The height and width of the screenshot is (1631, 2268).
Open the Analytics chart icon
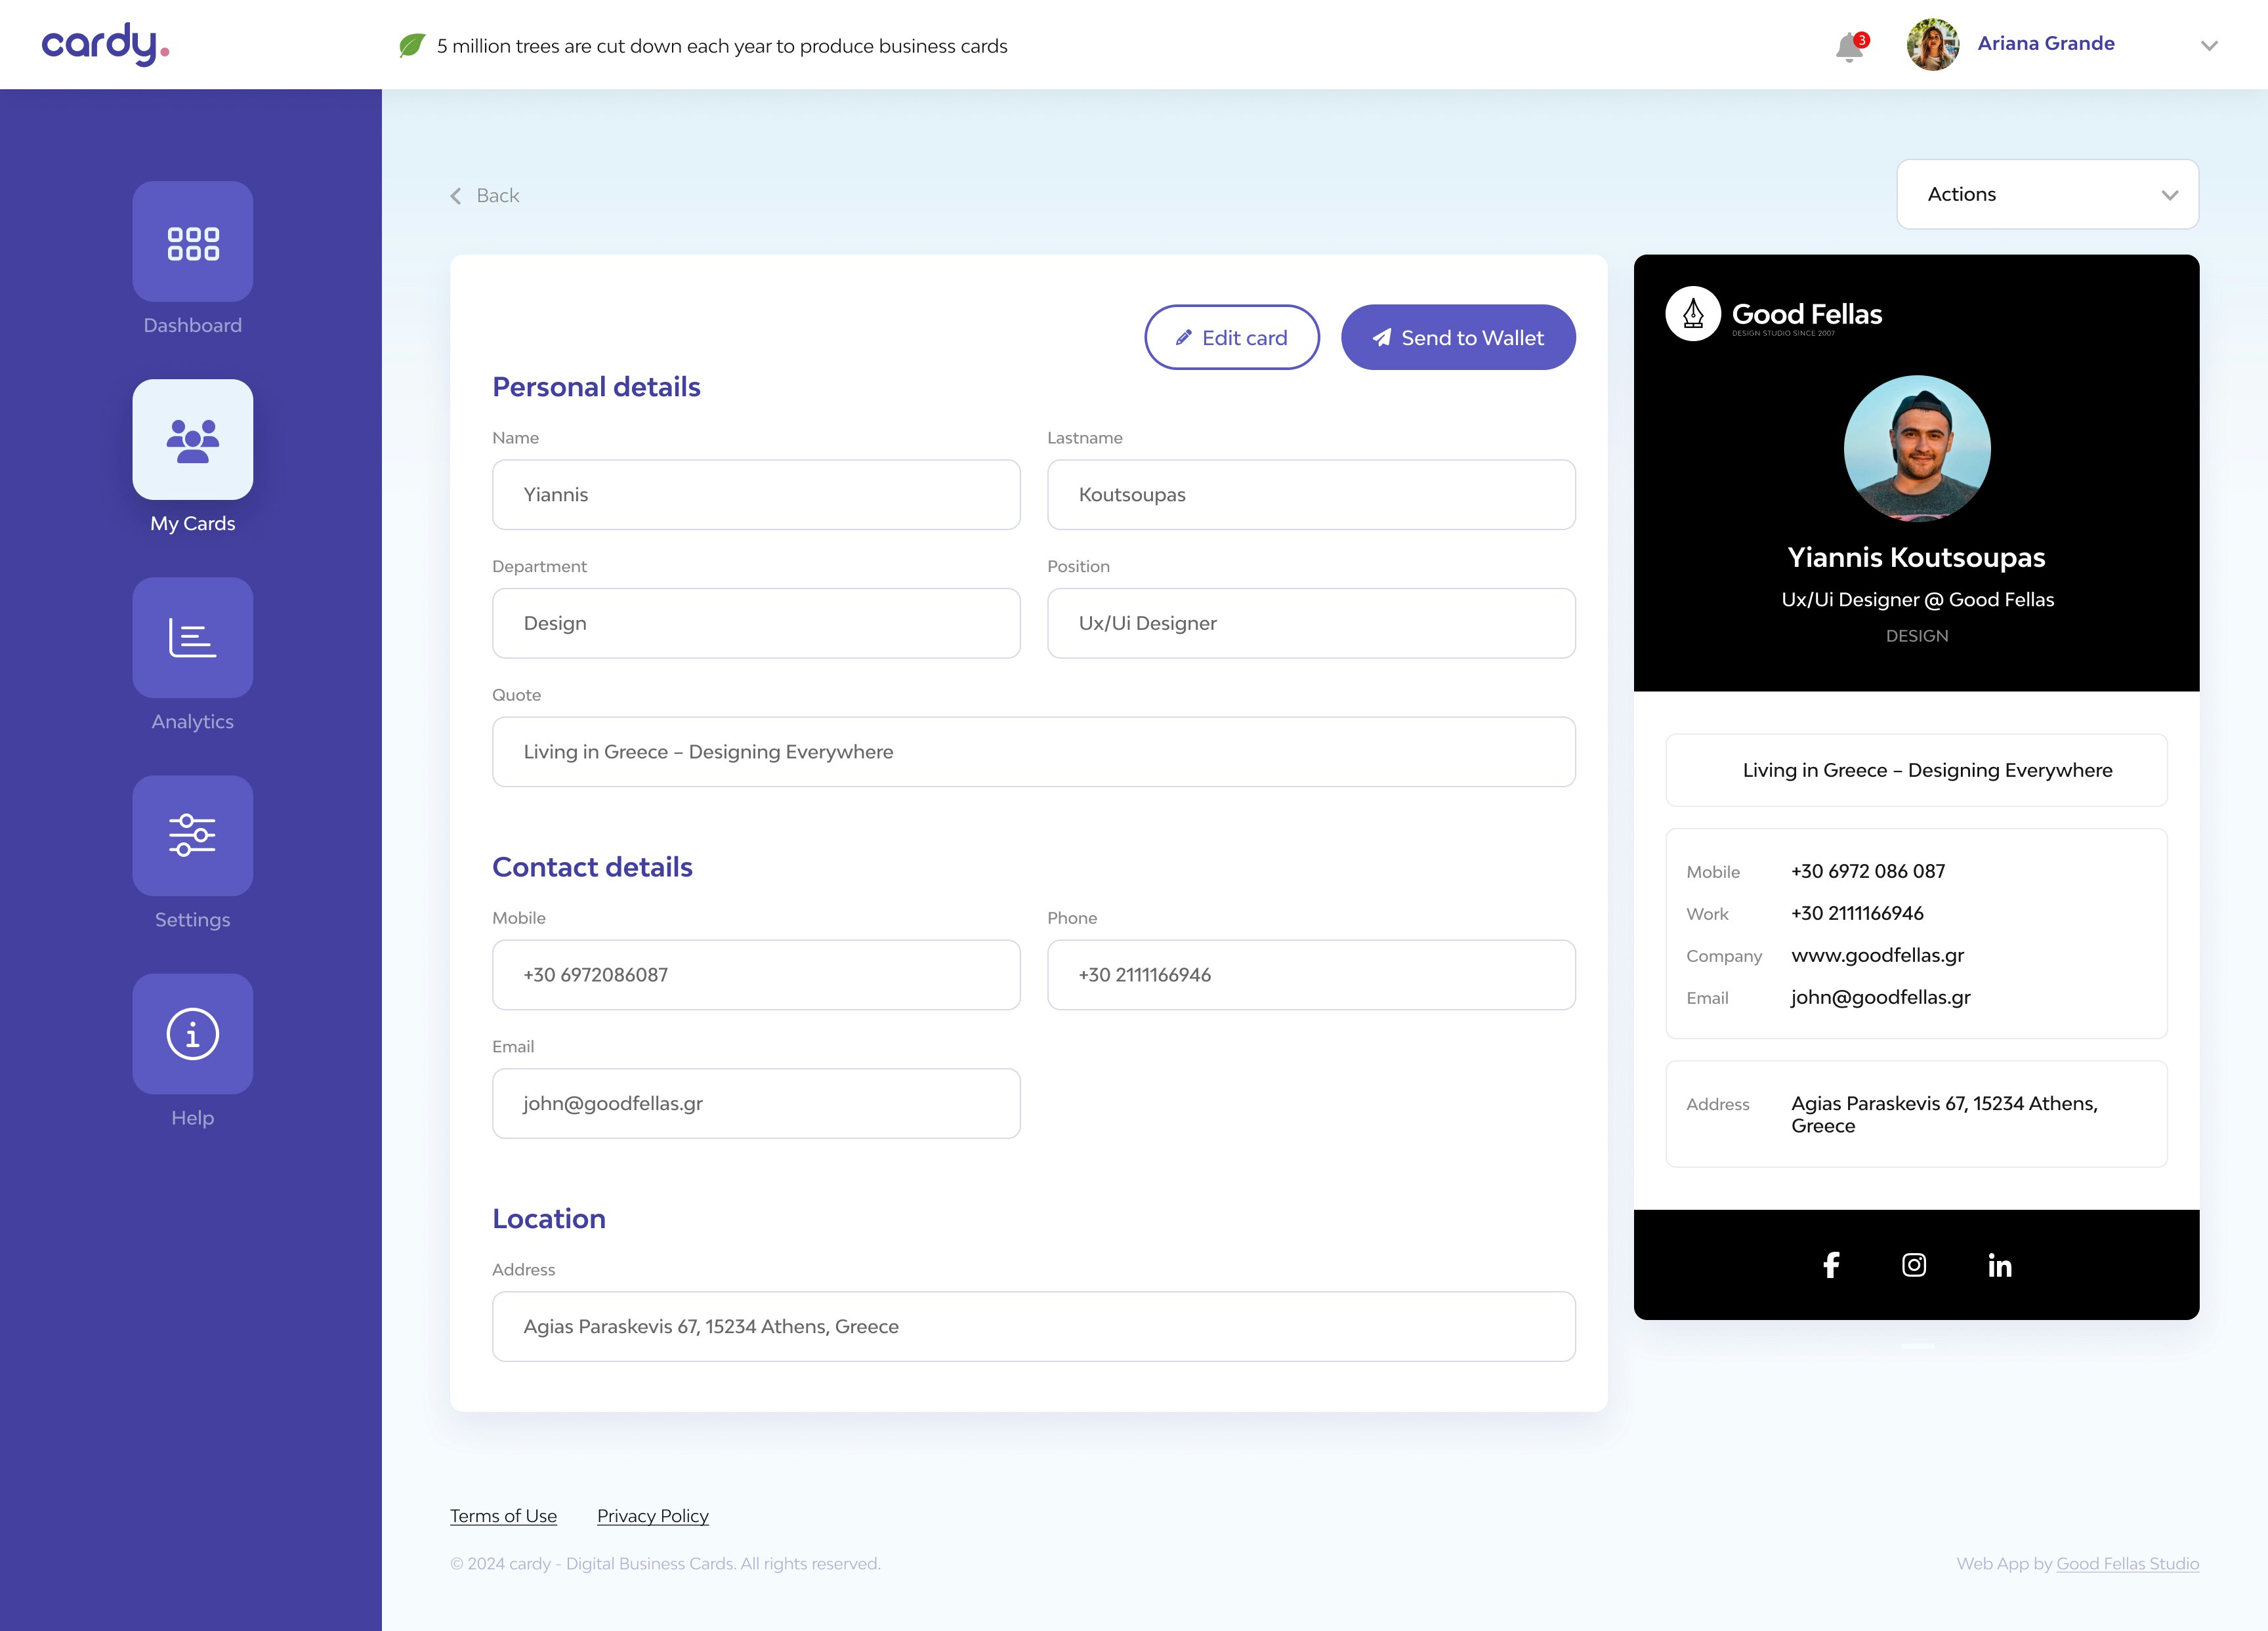click(192, 638)
